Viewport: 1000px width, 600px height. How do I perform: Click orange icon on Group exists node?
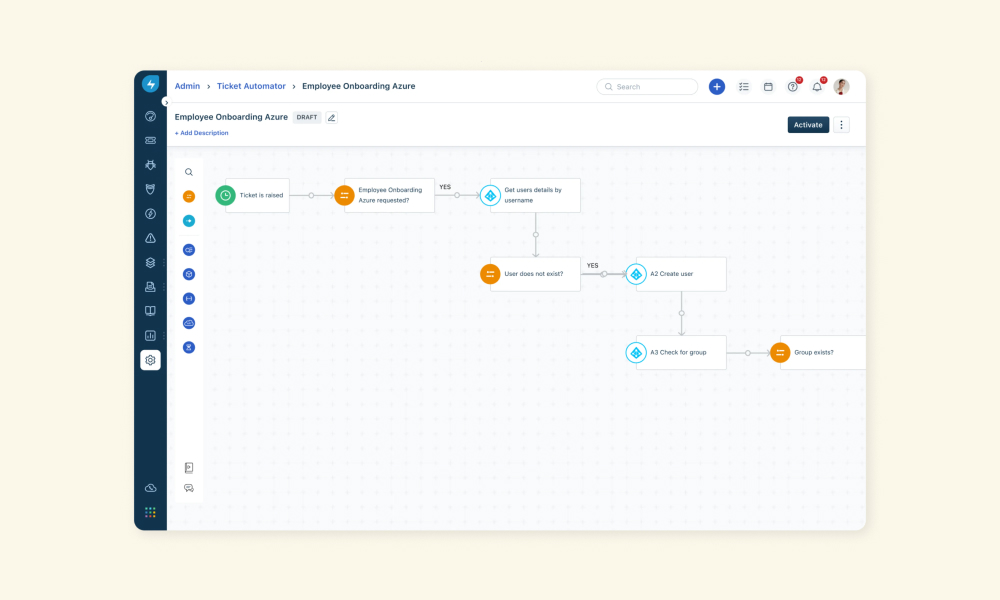point(780,353)
